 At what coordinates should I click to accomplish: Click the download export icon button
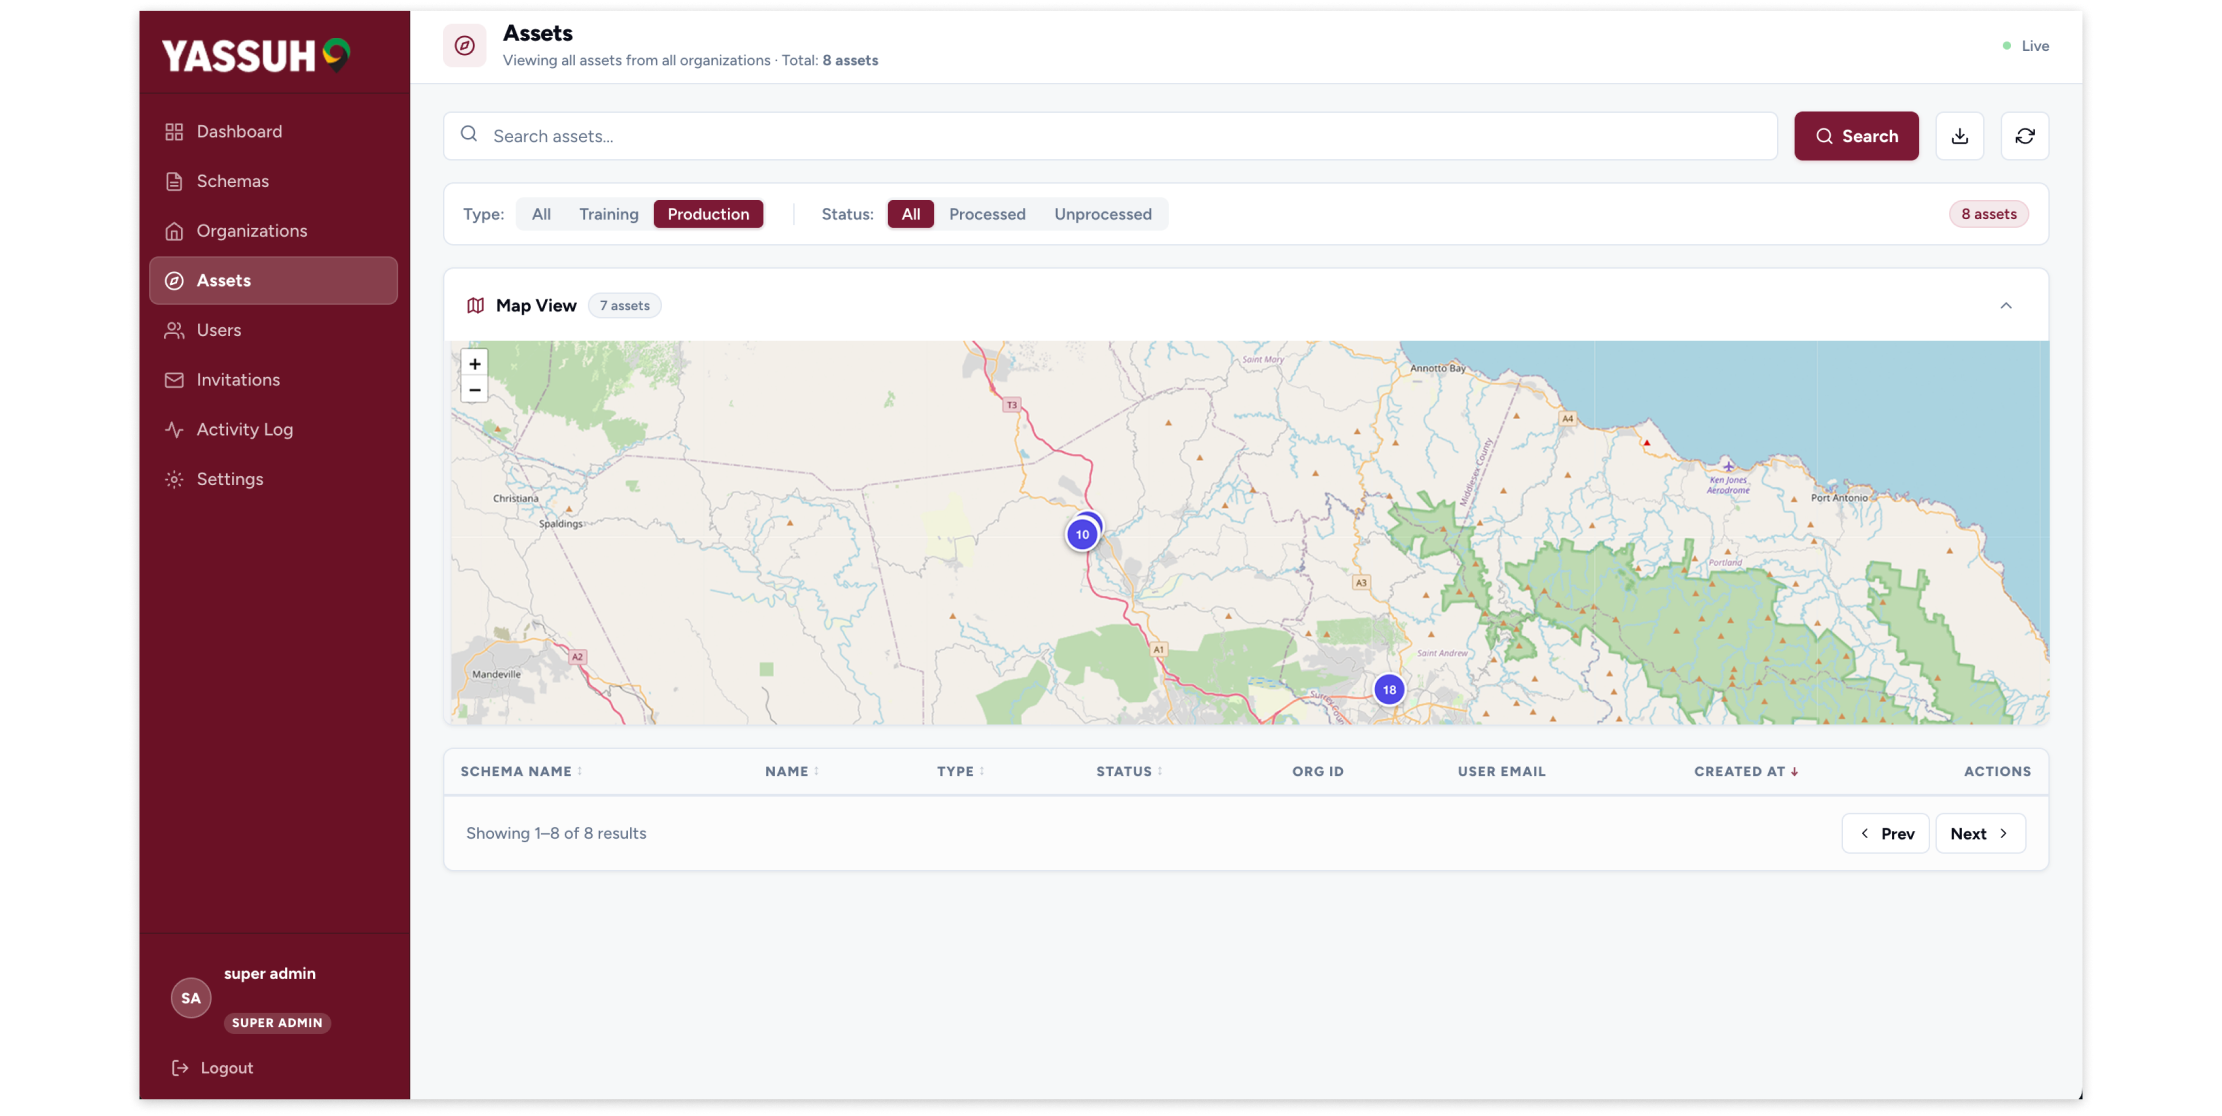1959,136
